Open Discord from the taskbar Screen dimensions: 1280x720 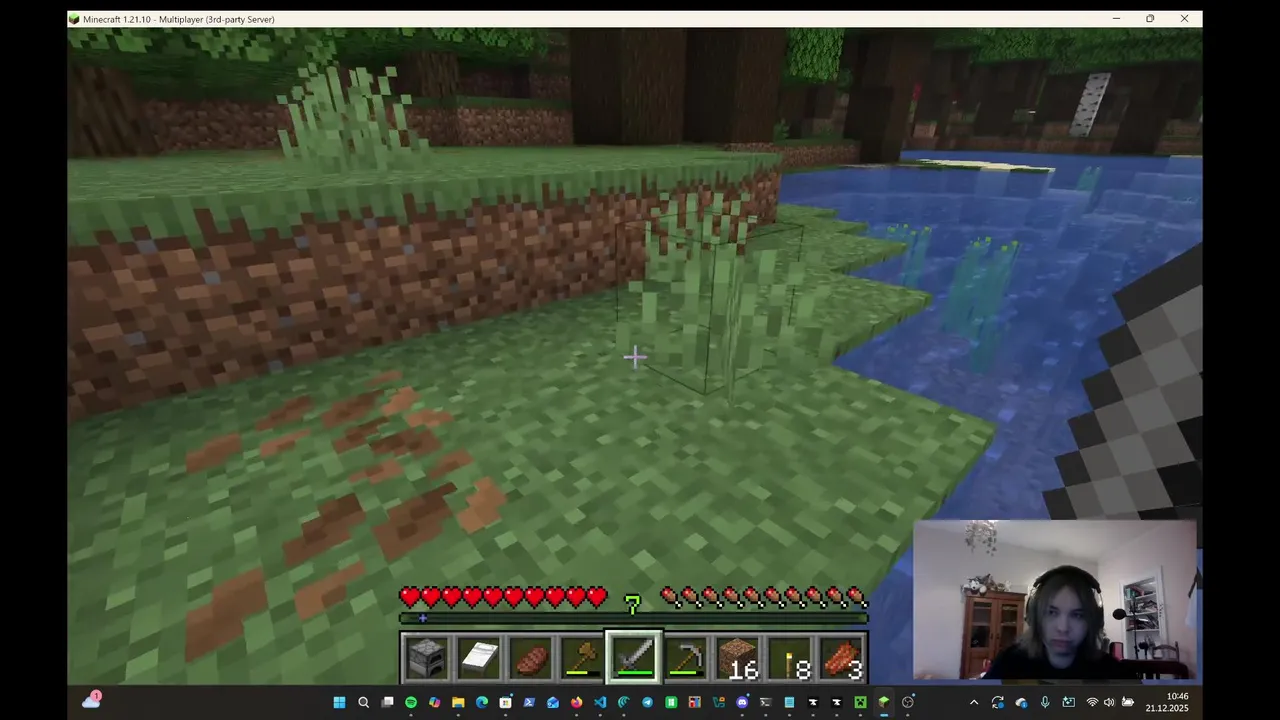click(742, 702)
